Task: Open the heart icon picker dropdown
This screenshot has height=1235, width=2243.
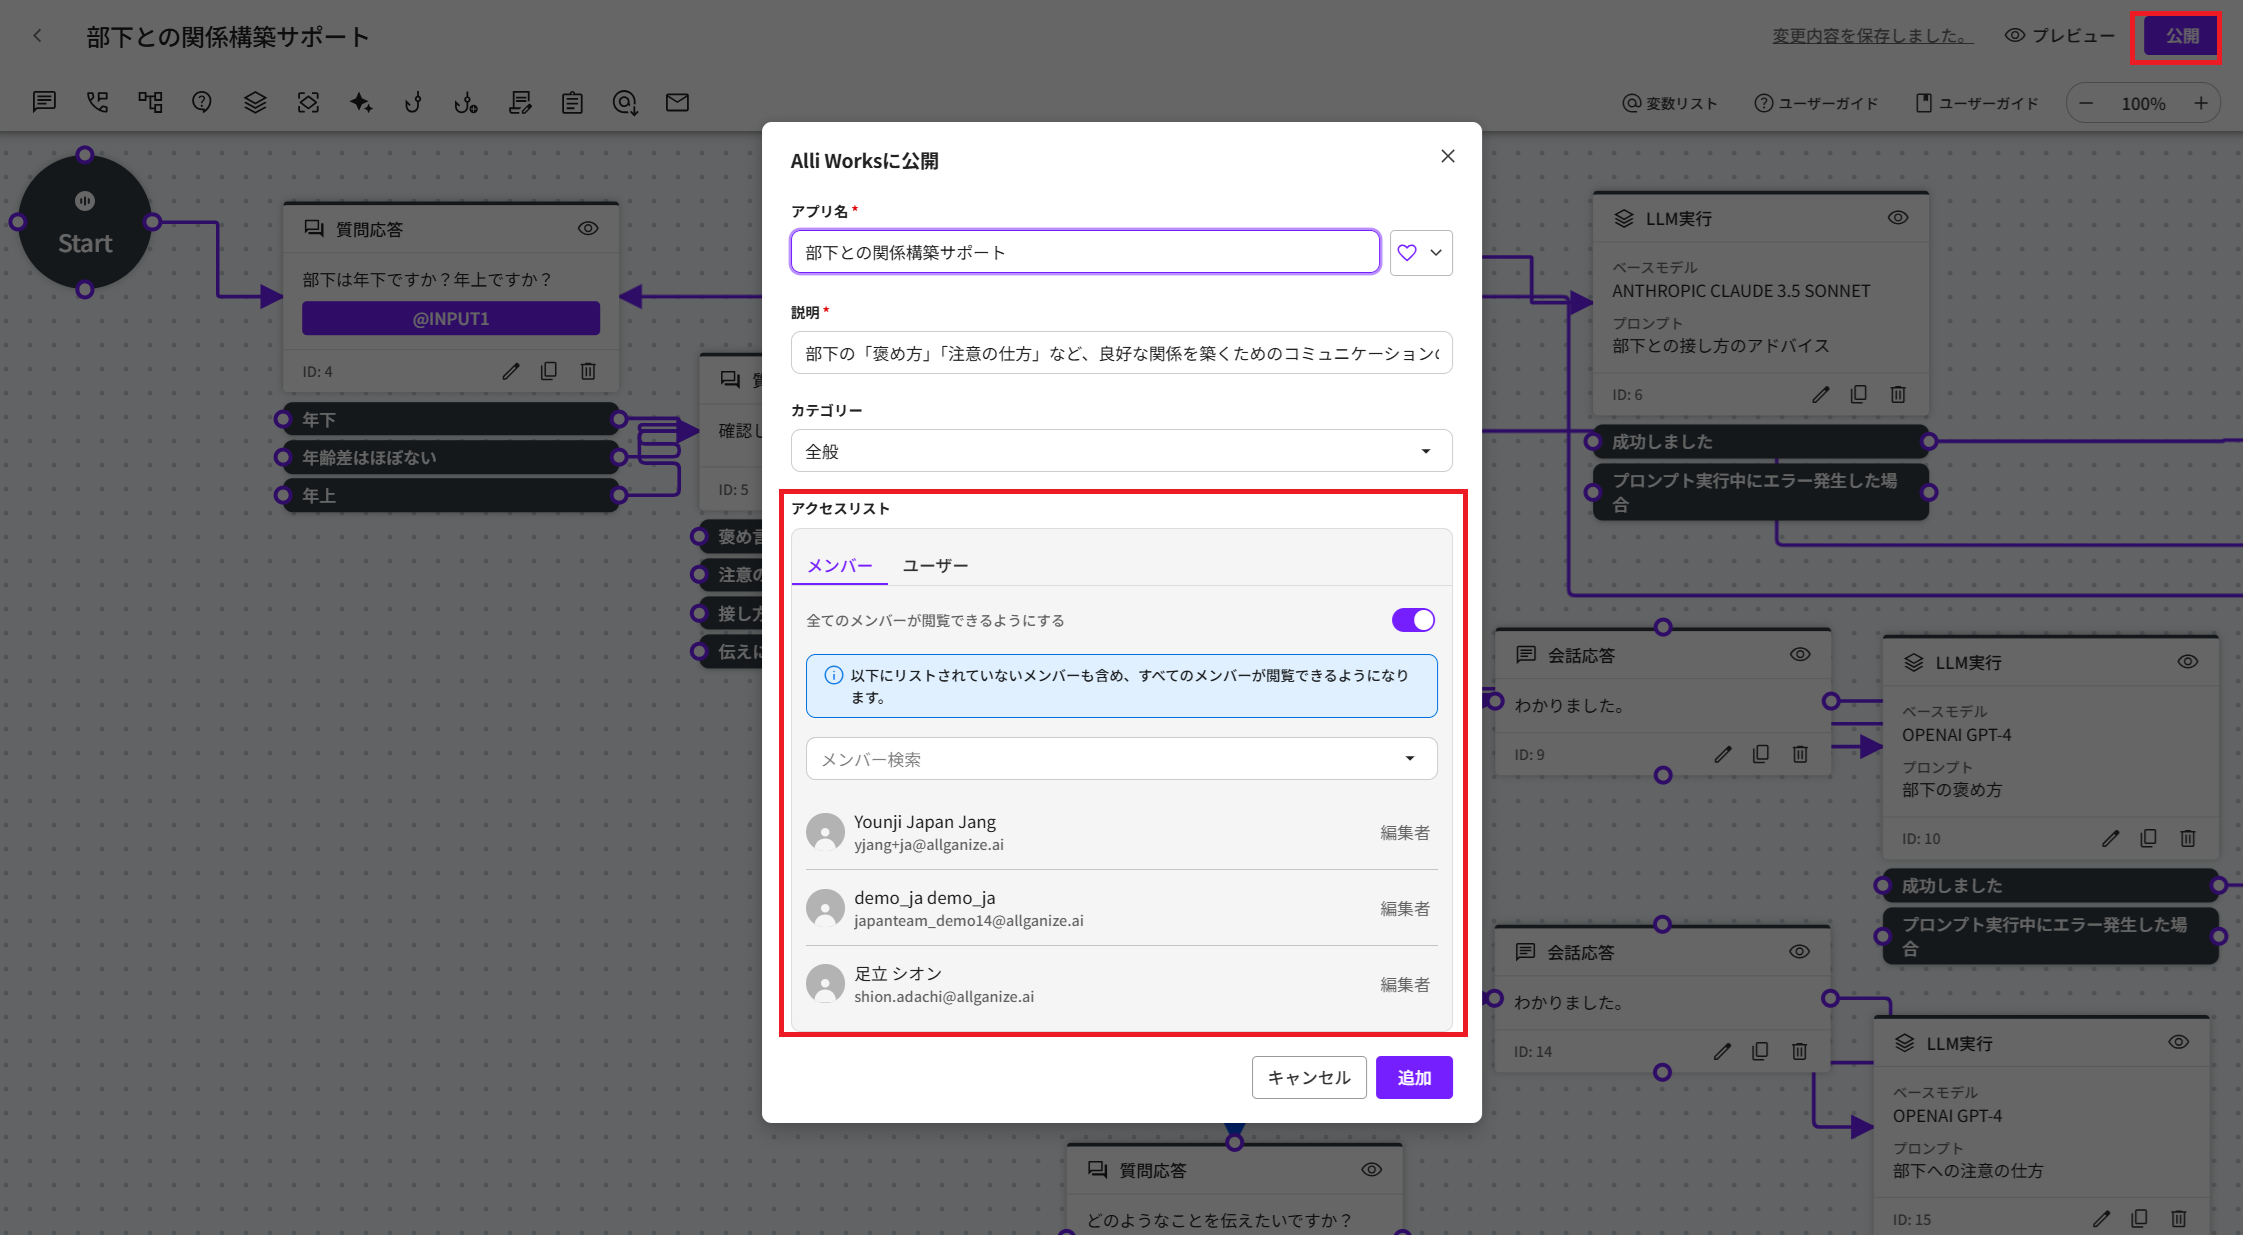Action: 1420,252
